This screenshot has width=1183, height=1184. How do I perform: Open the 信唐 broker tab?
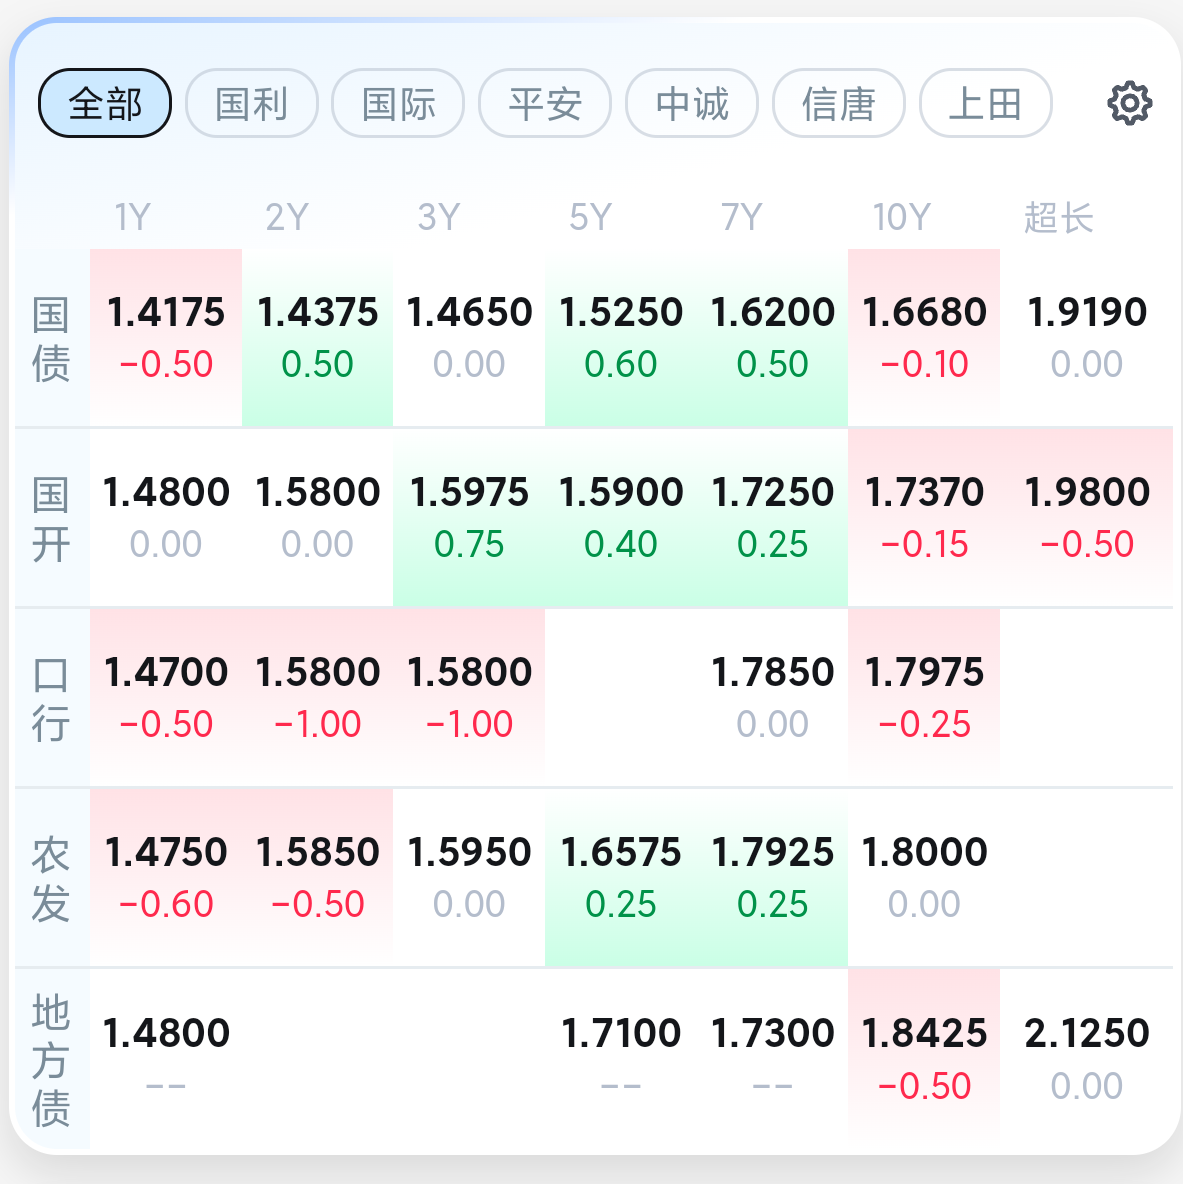pyautogui.click(x=839, y=103)
